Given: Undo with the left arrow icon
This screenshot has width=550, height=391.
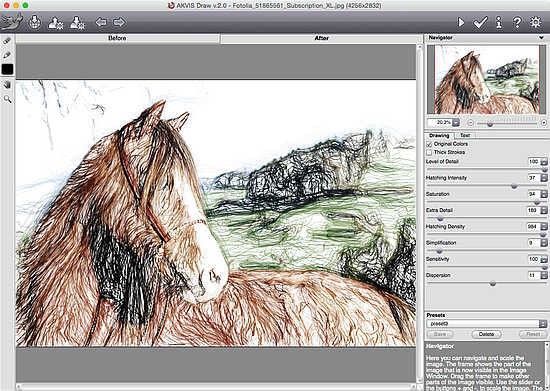Looking at the screenshot, I should 101,22.
